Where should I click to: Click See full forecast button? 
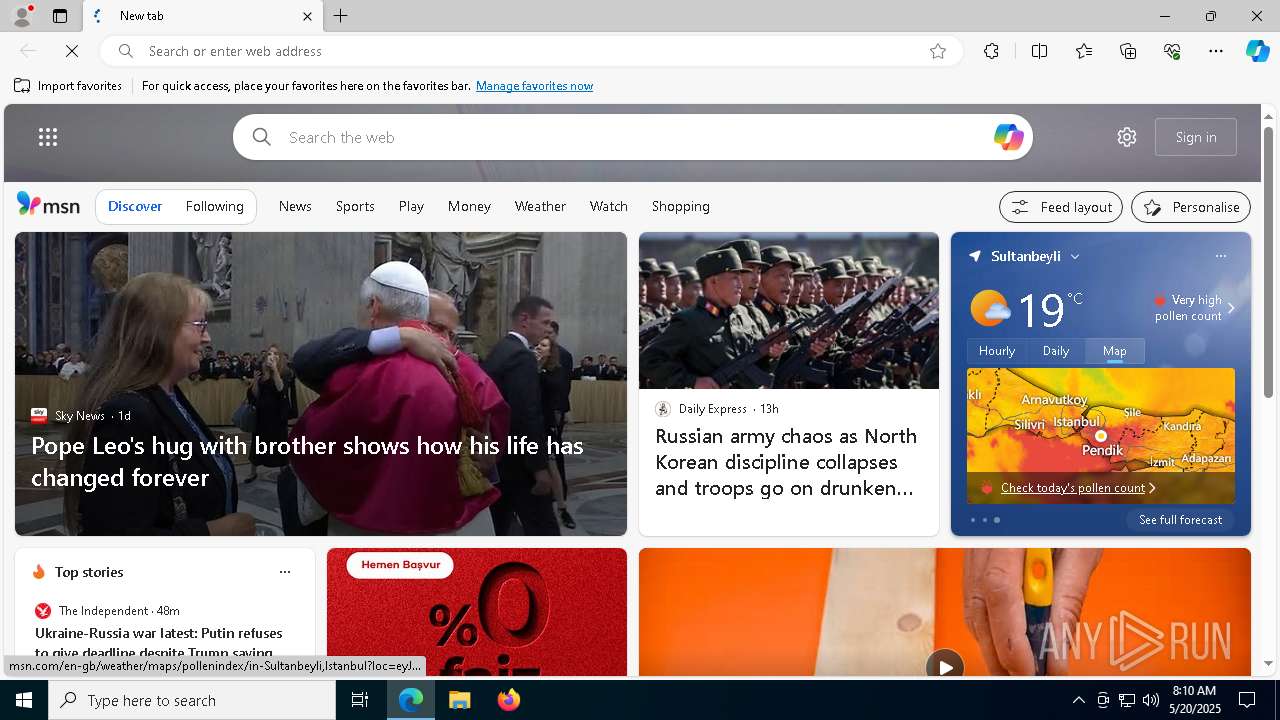(x=1180, y=520)
